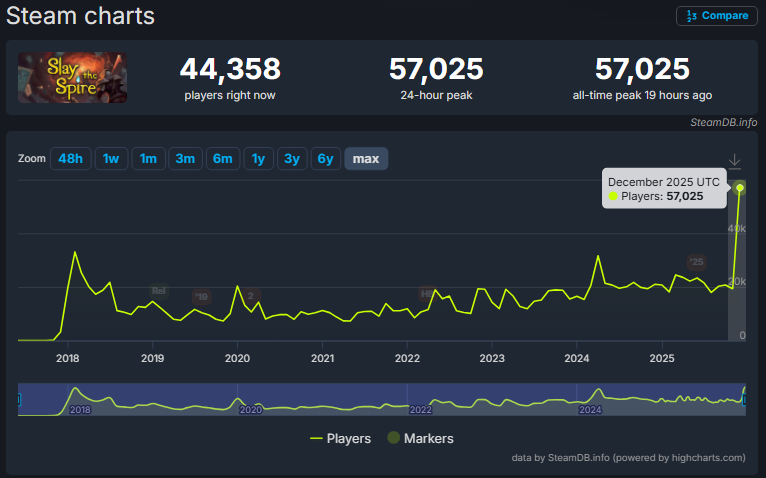This screenshot has width=766, height=478.
Task: Click the 2018 x-axis label
Action: tap(67, 358)
